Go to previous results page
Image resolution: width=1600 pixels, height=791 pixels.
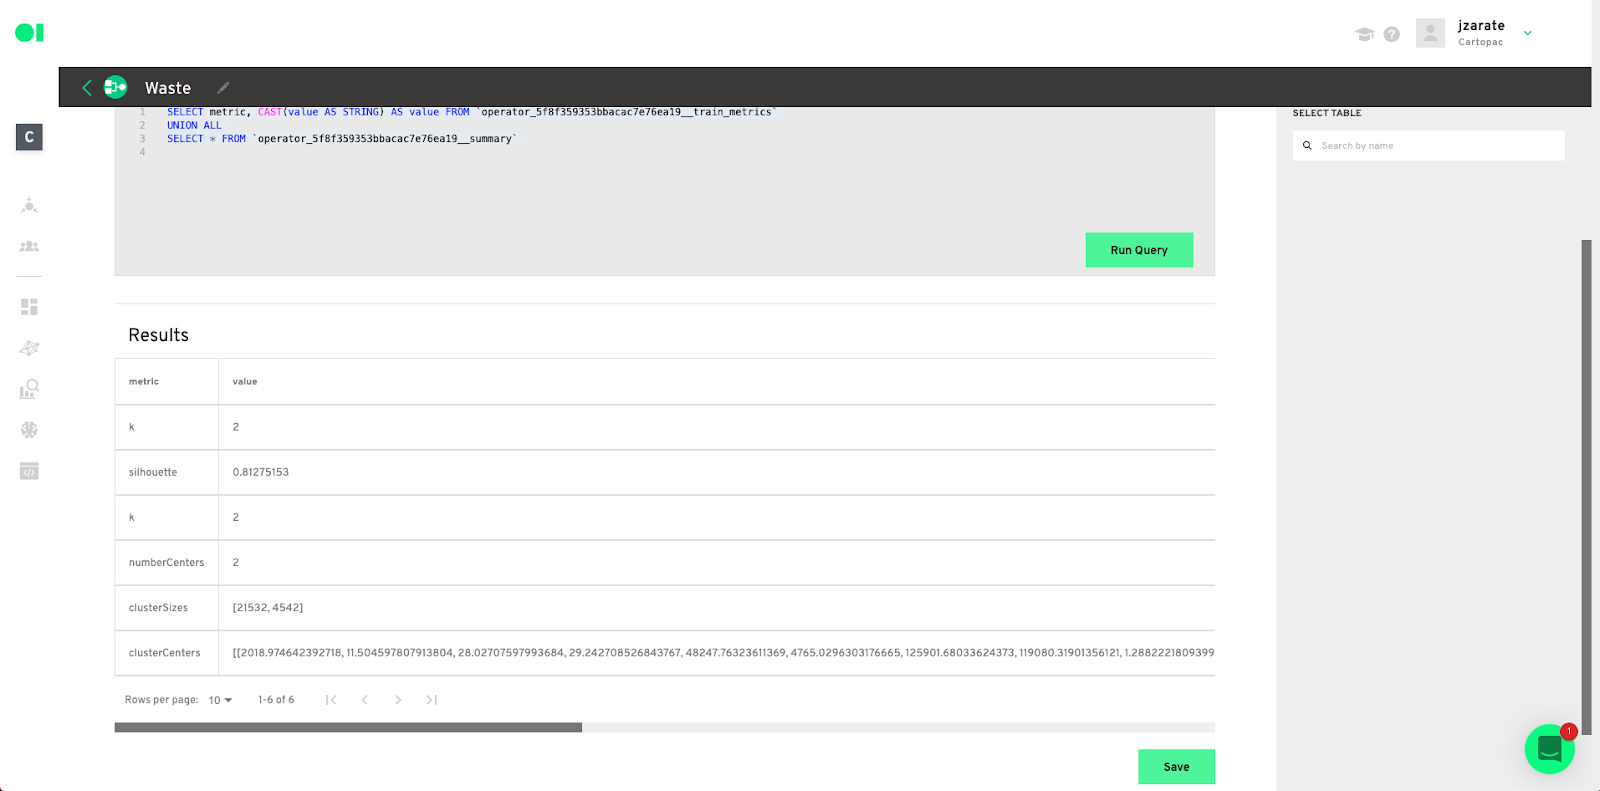coord(365,700)
